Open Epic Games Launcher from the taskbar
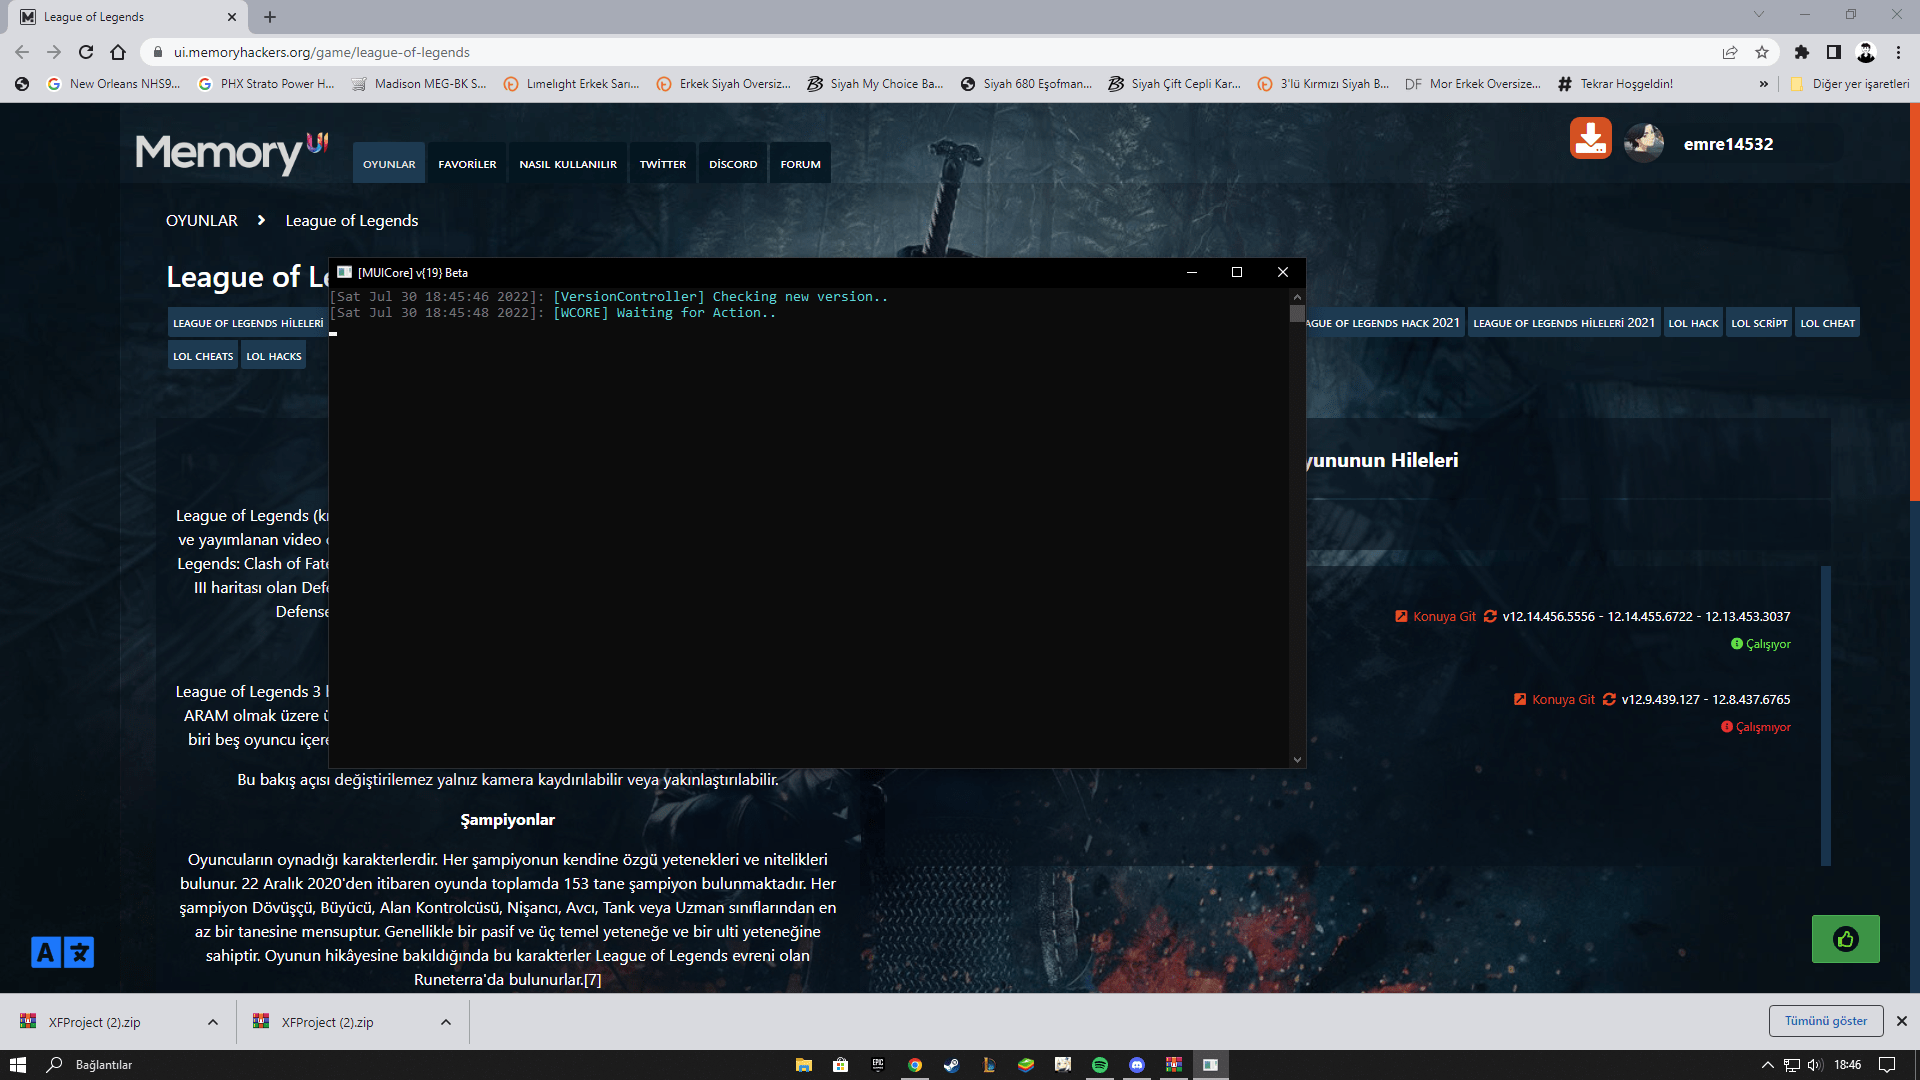Screen dimensions: 1920x1080 point(878,1065)
